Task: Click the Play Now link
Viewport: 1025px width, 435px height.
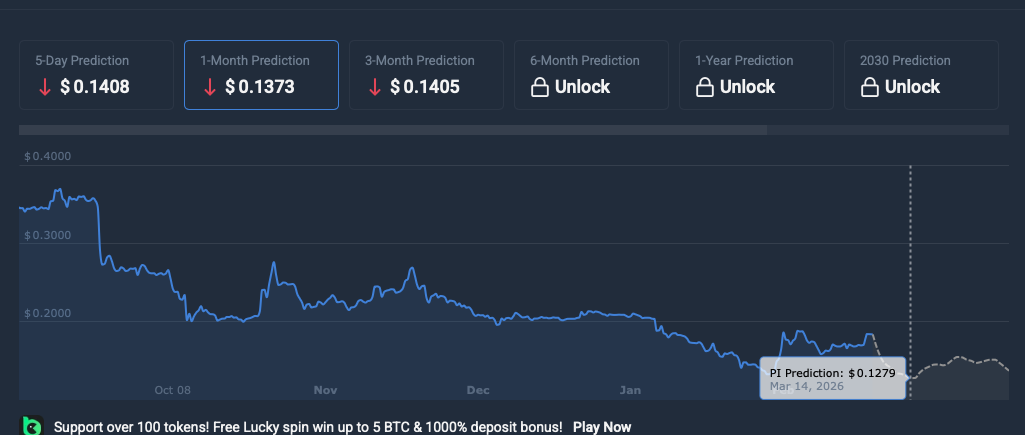Action: (602, 427)
